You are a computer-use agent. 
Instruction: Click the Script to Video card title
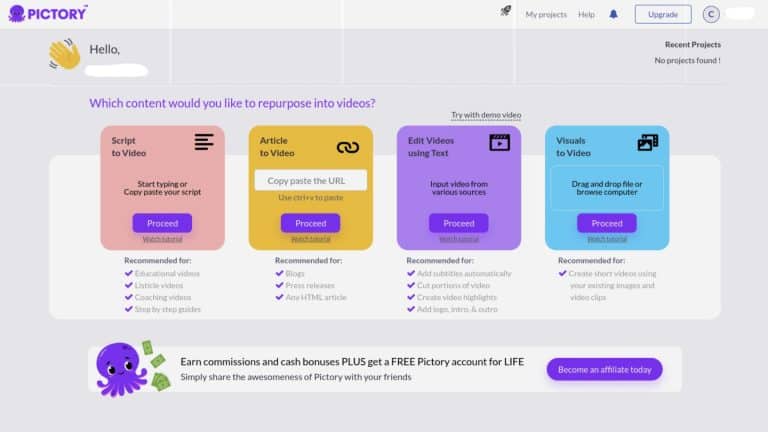128,147
